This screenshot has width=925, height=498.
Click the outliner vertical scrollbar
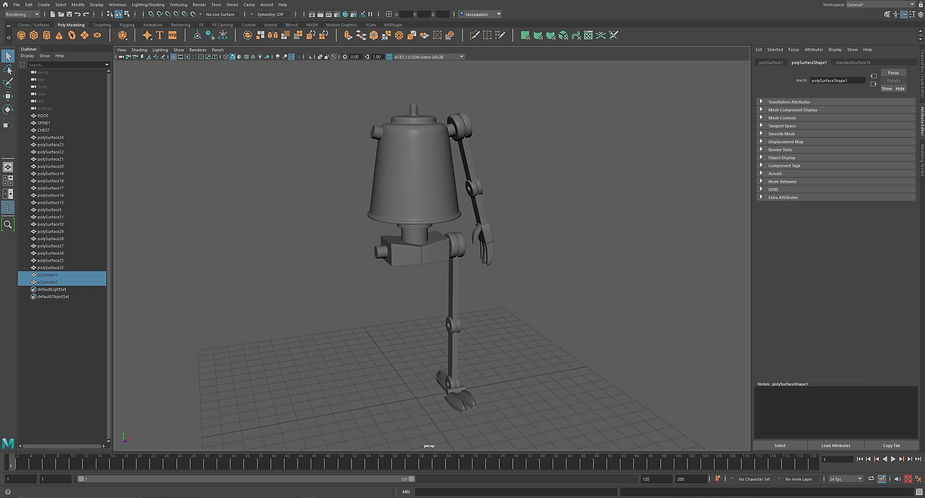(108, 257)
